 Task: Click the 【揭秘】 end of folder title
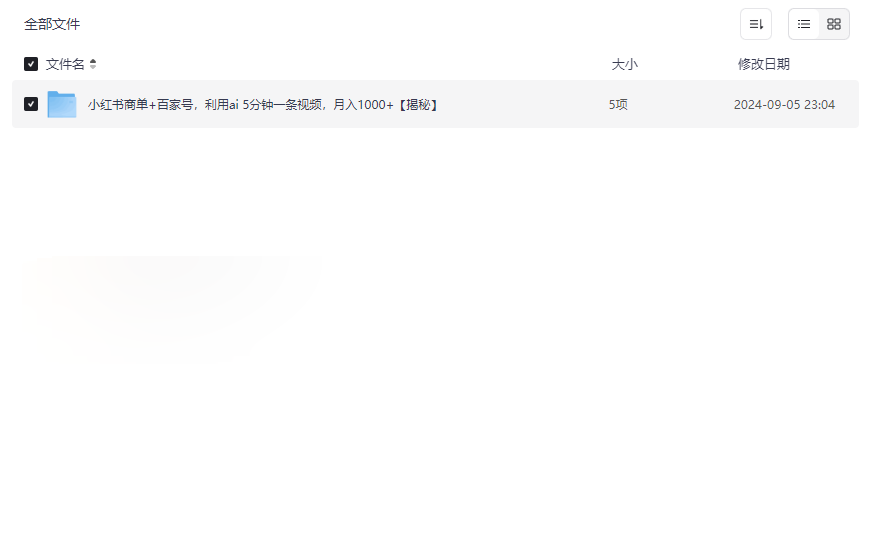(418, 105)
